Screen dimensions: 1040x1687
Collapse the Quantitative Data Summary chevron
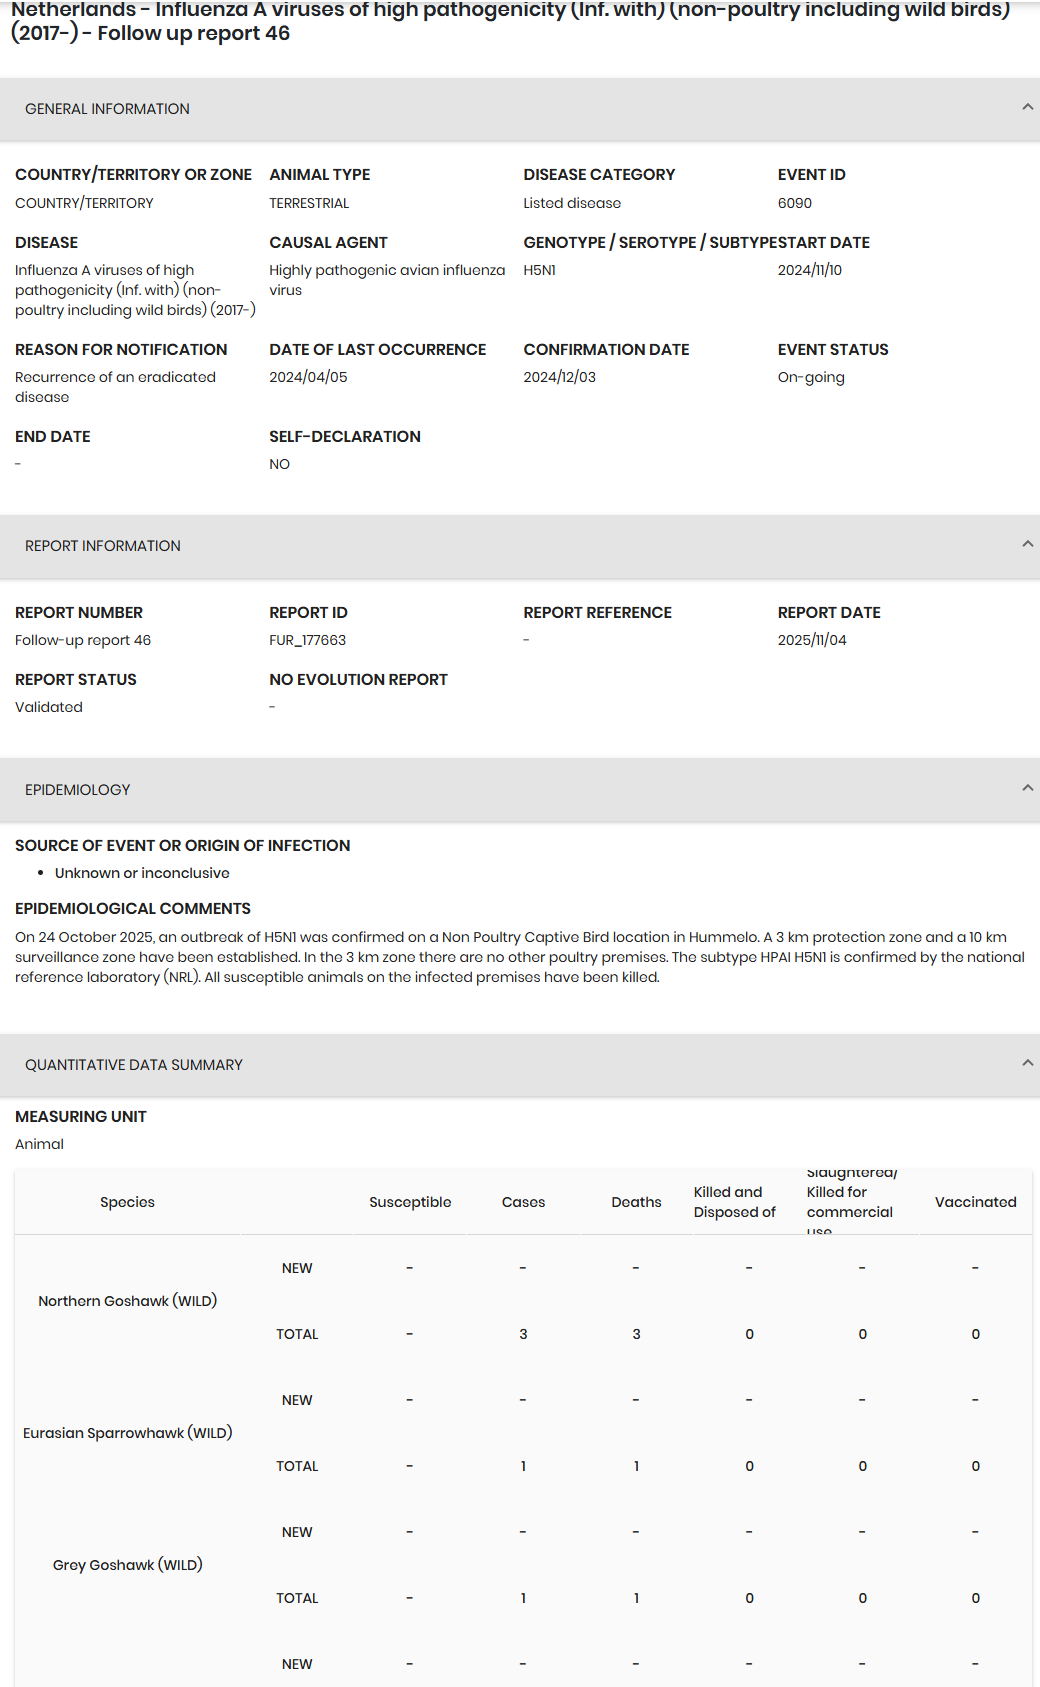(x=1027, y=1063)
